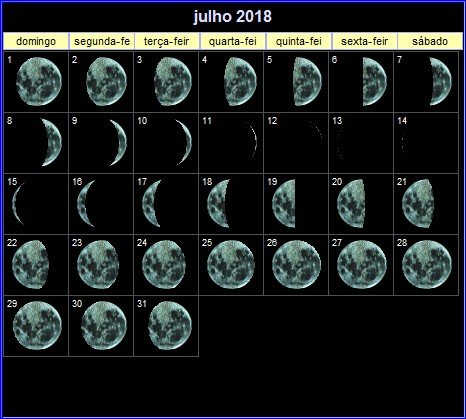The image size is (466, 419).
Task: Click the gibbous moon on day 22
Action: point(30,264)
